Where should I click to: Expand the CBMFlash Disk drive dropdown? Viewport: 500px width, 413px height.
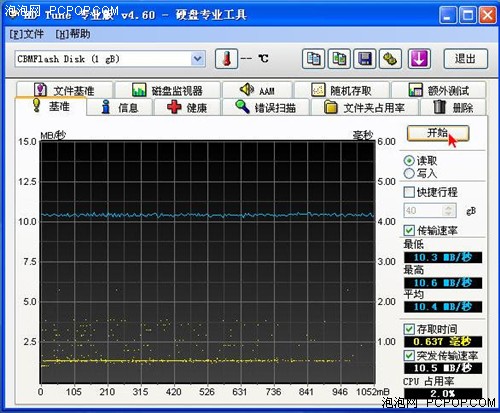click(198, 59)
